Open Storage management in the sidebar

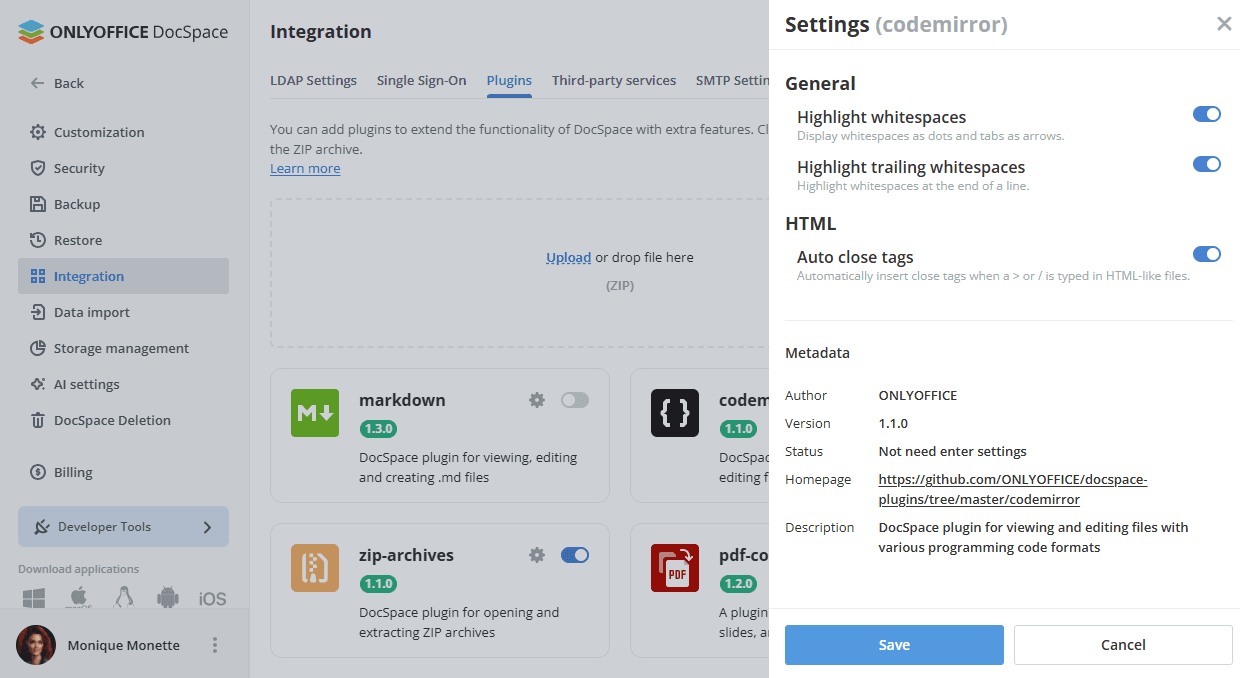[x=123, y=348]
